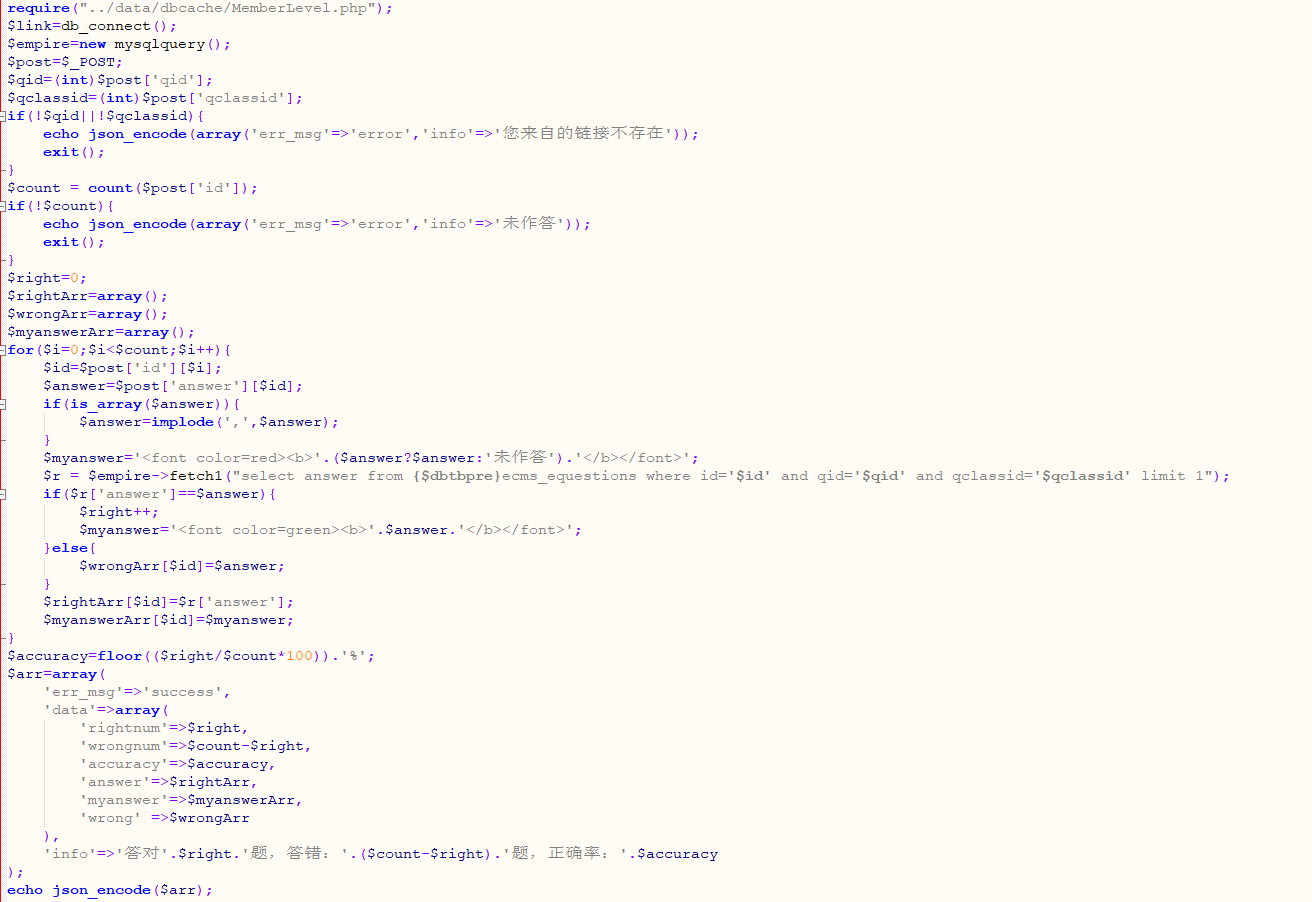
Task: Collapse the for($i=0;$i<$count;$i++) loop block
Action: coord(3,350)
